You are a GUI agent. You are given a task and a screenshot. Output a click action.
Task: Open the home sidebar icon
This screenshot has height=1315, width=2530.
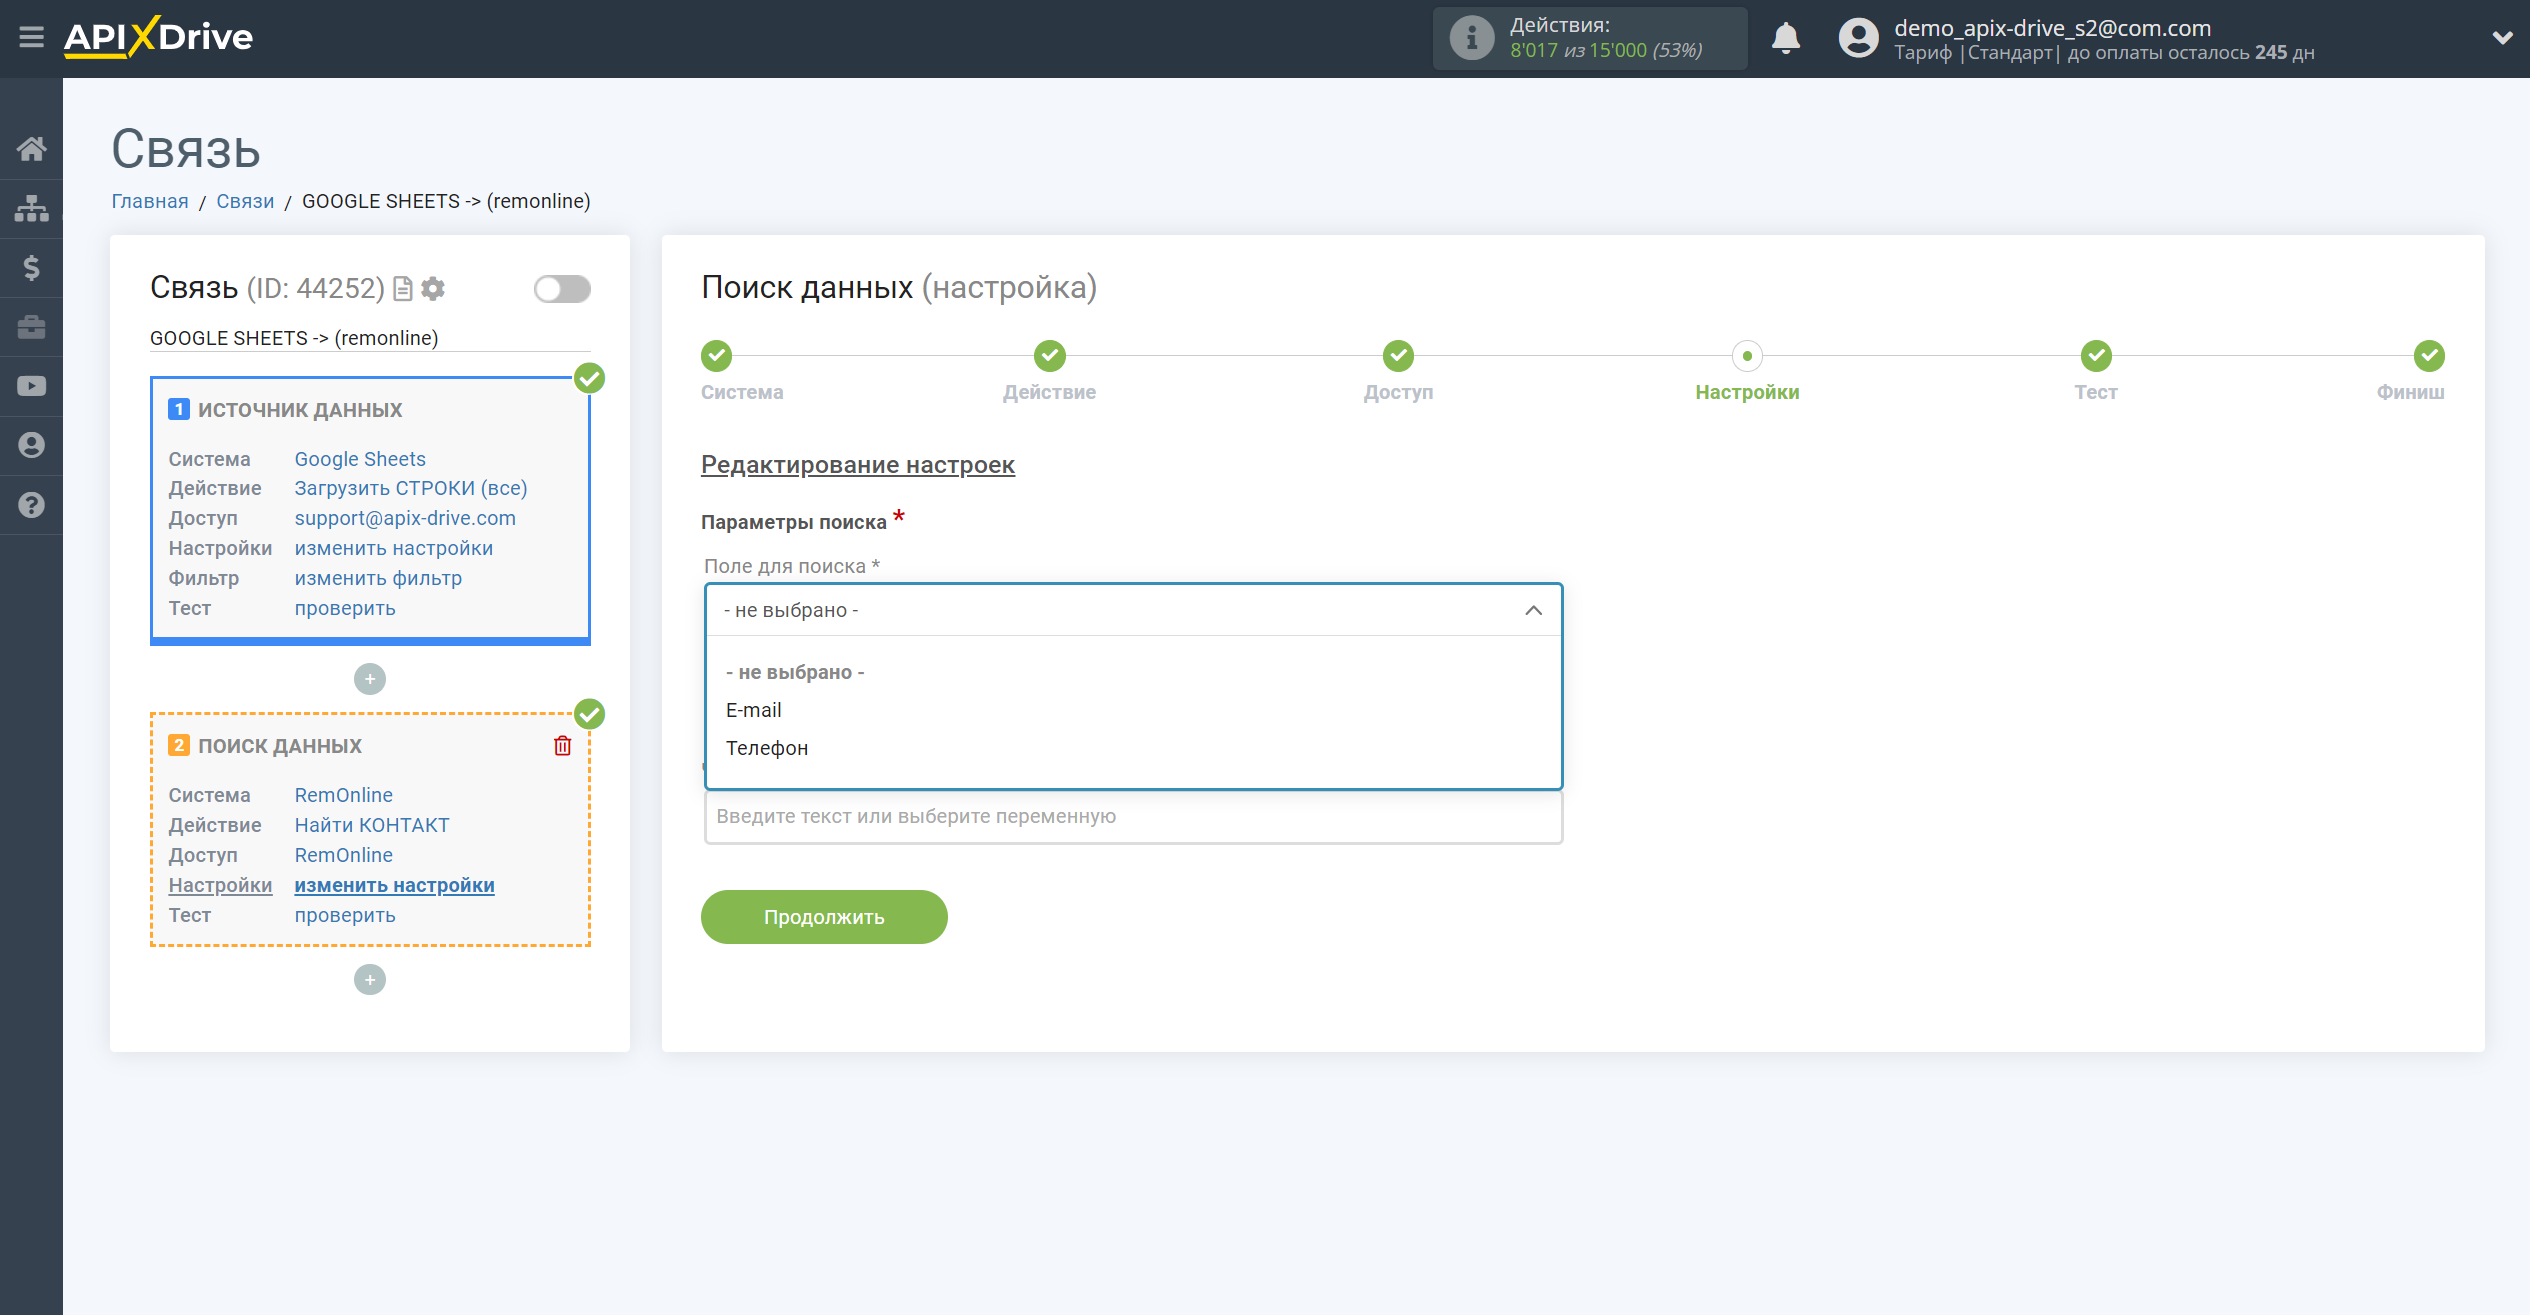(x=31, y=149)
